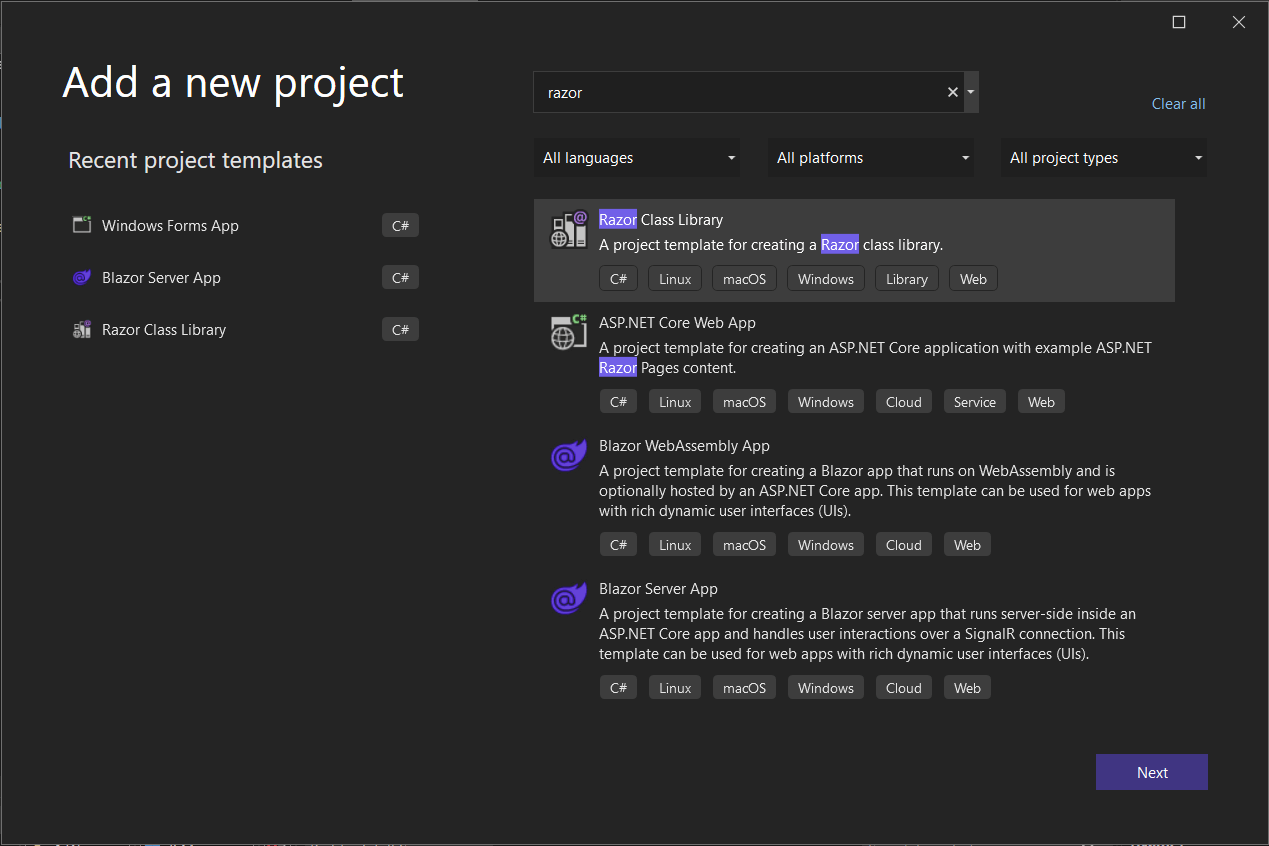Open the All platforms dropdown
This screenshot has height=846, width=1269.
870,157
